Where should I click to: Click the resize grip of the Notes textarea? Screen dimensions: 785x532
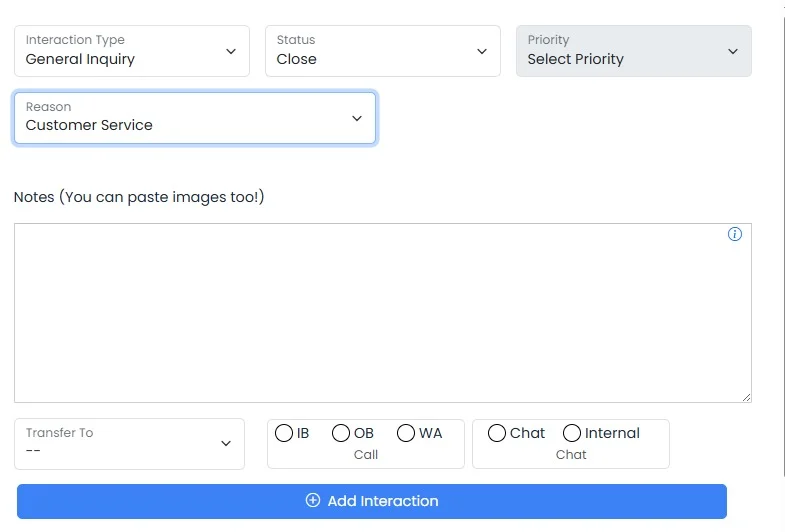[x=746, y=397]
